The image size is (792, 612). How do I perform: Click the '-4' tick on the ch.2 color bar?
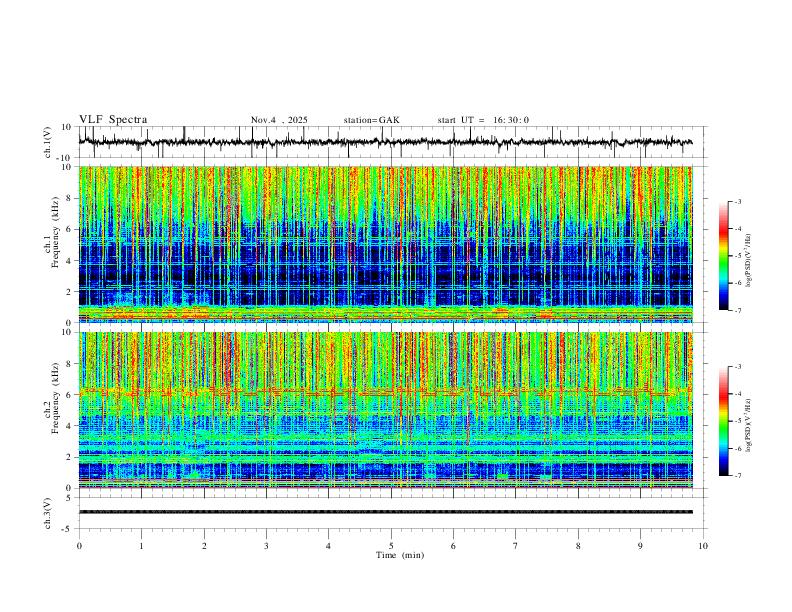click(x=737, y=394)
